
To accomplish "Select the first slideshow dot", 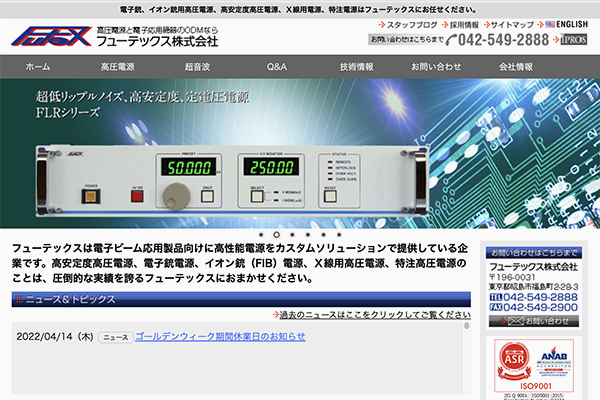I will [x=261, y=235].
